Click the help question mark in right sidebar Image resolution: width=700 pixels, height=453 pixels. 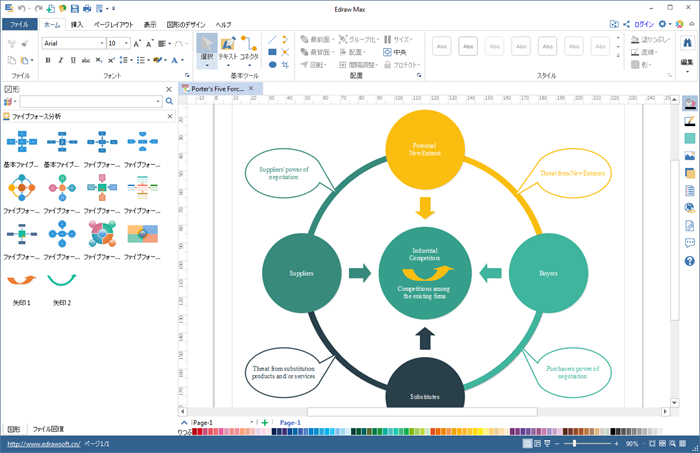pos(689,261)
